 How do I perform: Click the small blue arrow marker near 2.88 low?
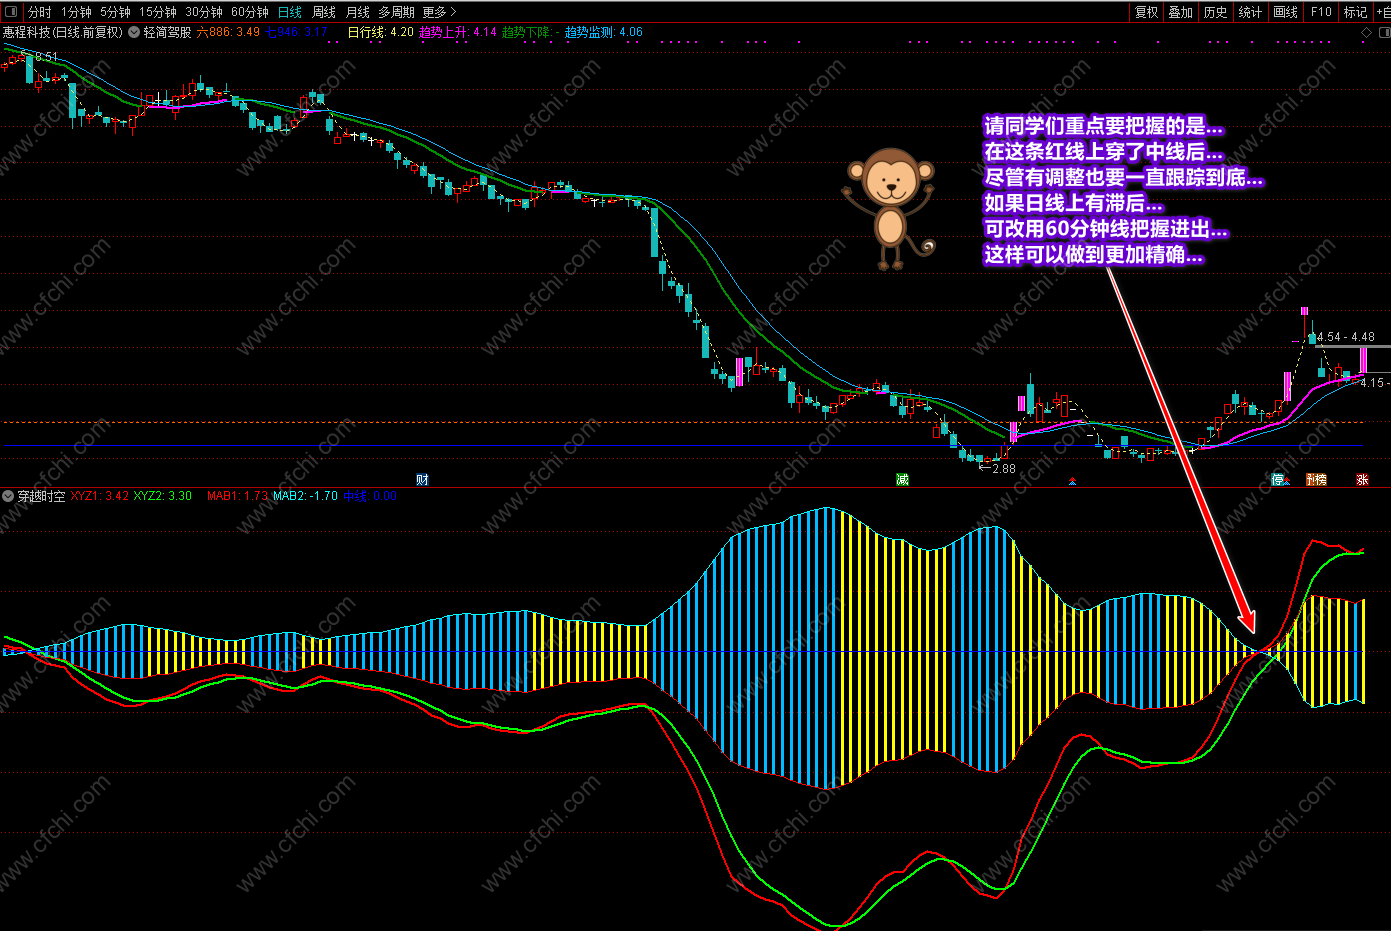pyautogui.click(x=1072, y=482)
